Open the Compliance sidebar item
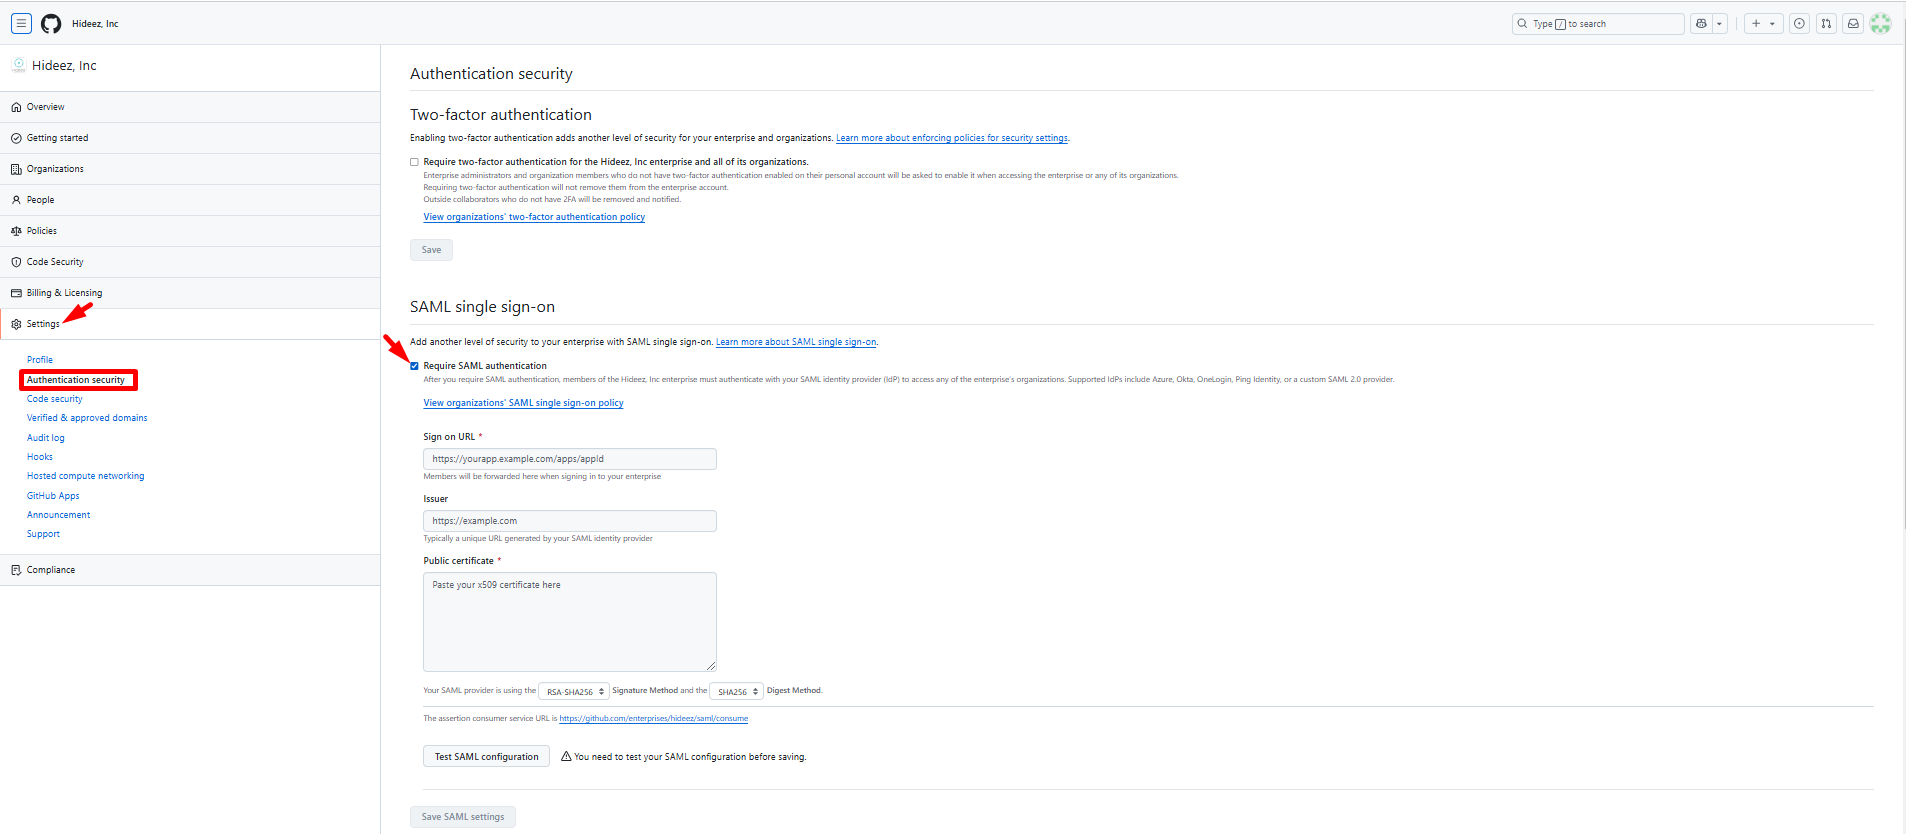The height and width of the screenshot is (834, 1906). [51, 570]
